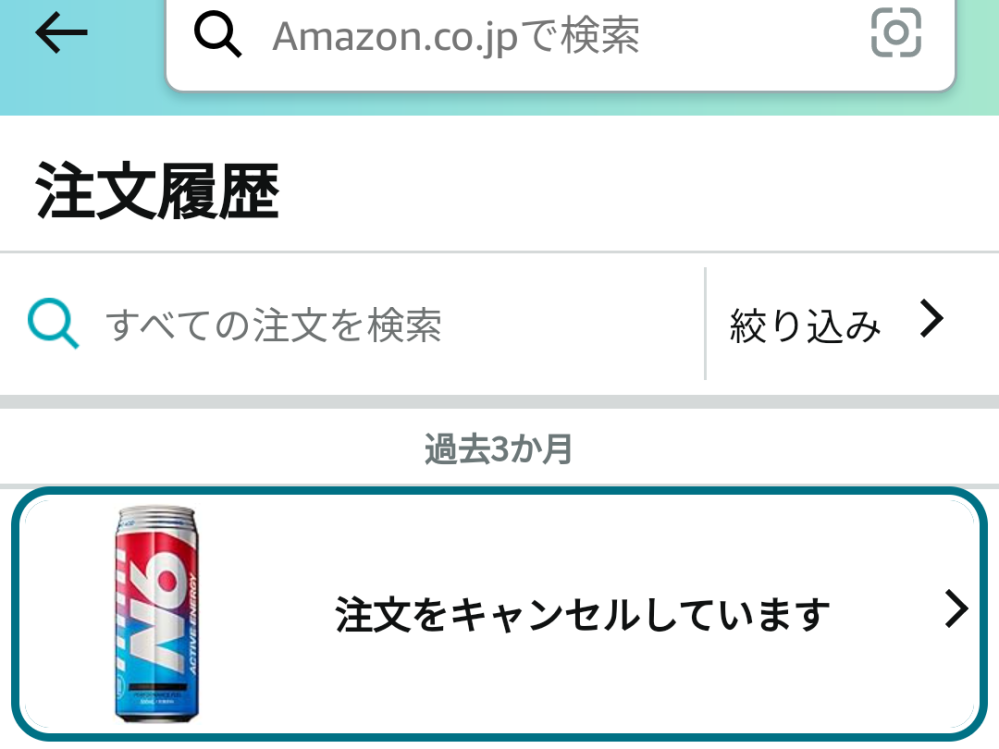Click the arrow icon beside 絞り込み
Viewport: 999px width, 749px height.
[932, 319]
